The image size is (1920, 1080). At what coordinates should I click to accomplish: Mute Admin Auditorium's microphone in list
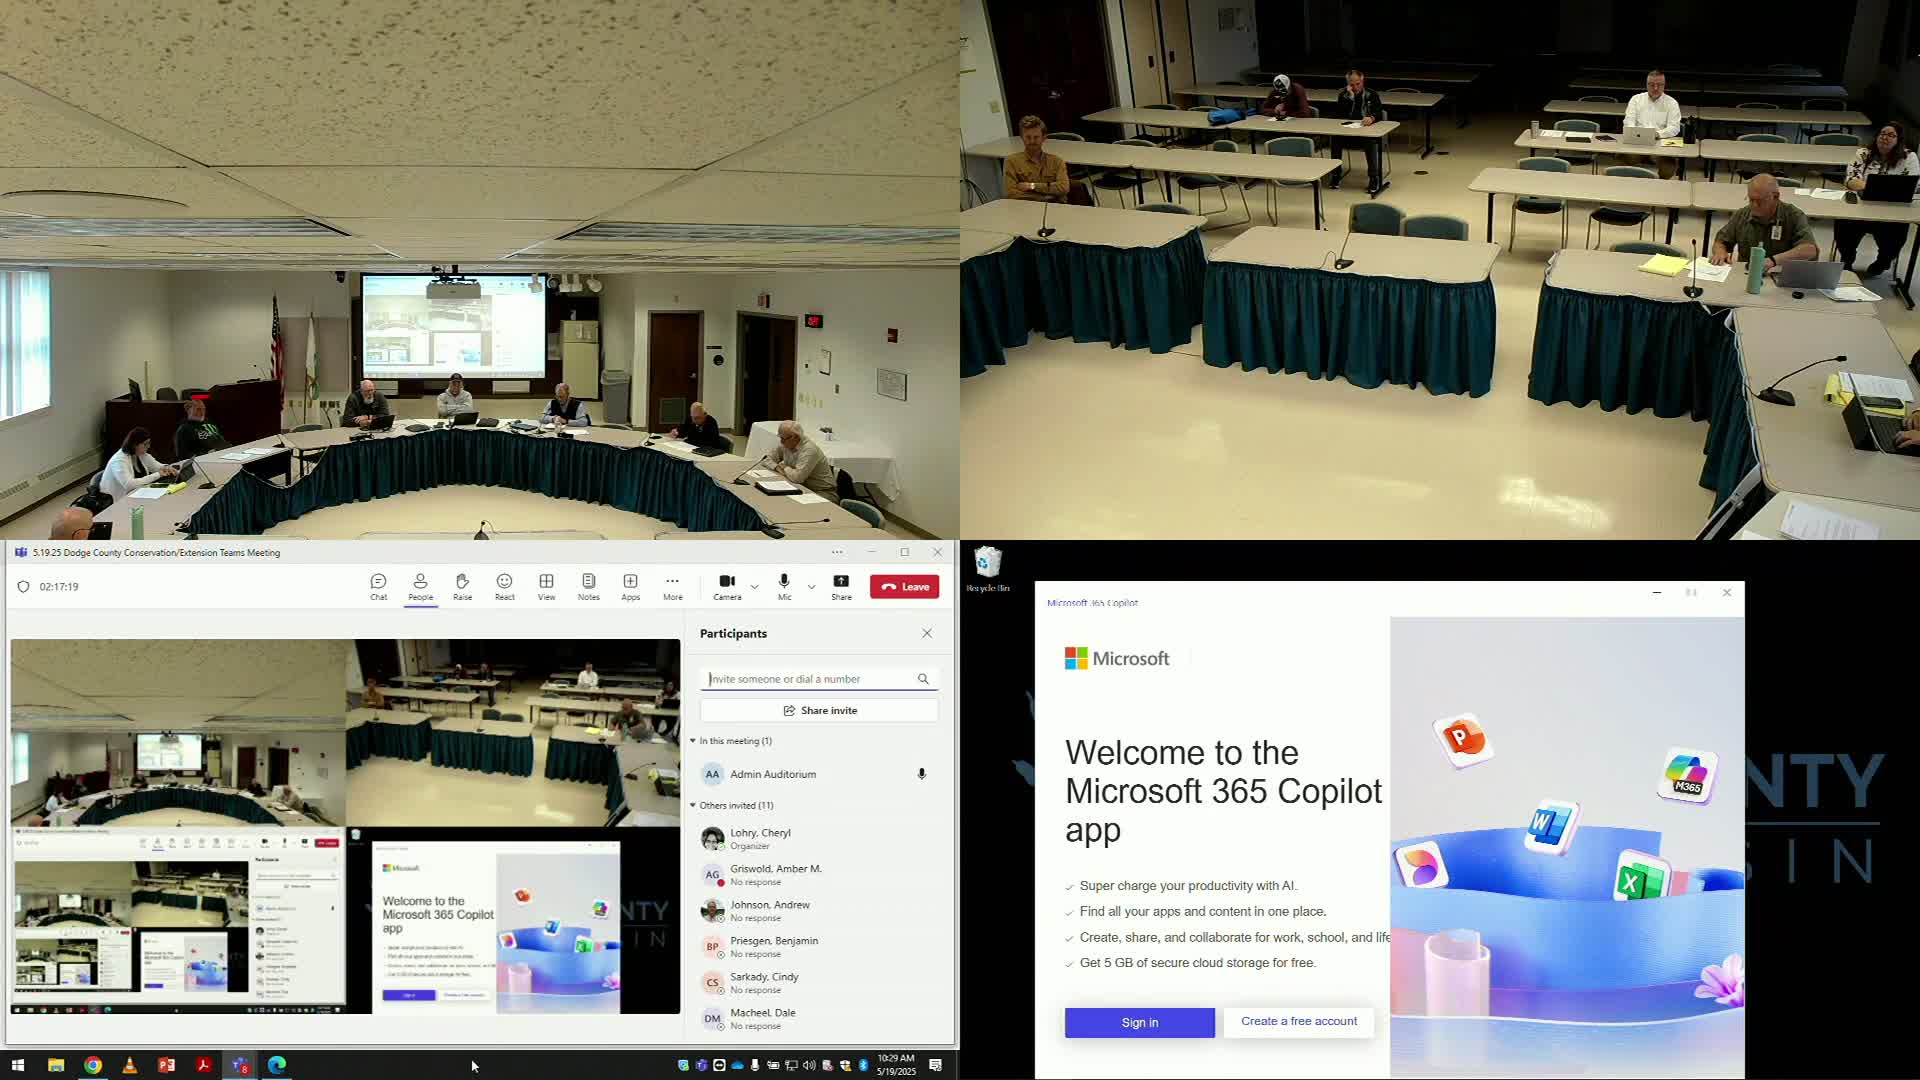tap(921, 774)
